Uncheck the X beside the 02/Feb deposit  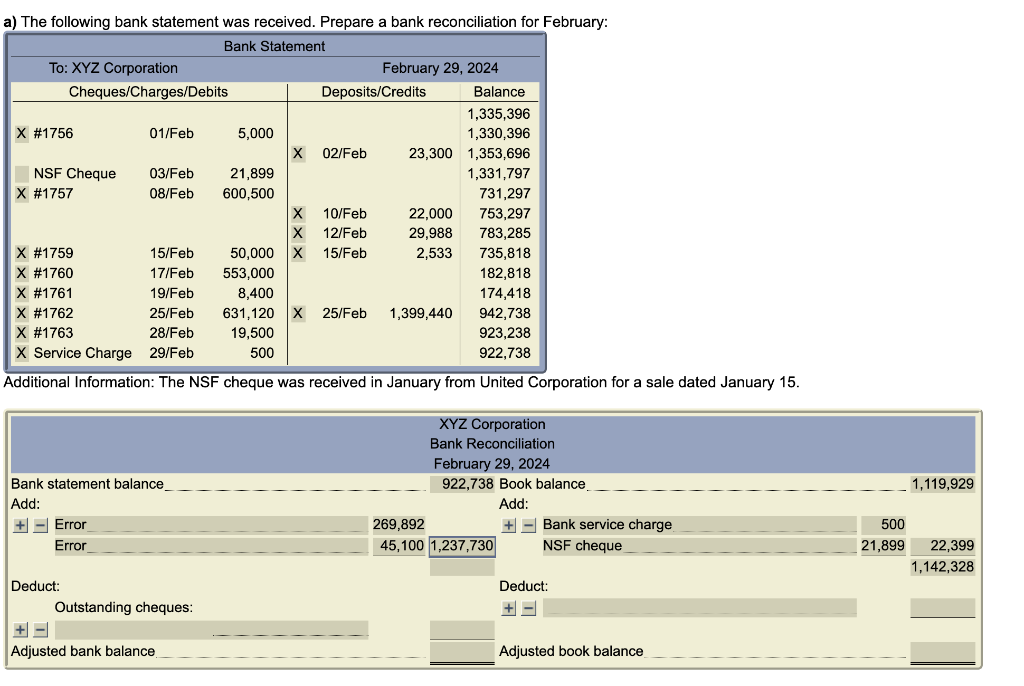click(296, 153)
